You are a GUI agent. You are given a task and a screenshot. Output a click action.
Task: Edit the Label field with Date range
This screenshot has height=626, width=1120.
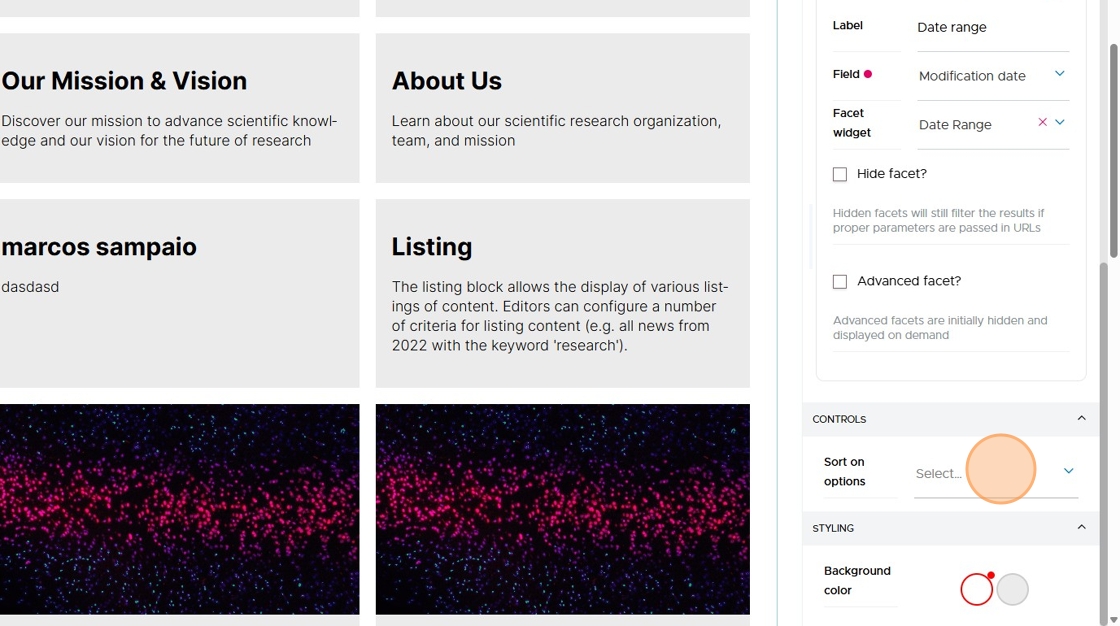tap(993, 27)
